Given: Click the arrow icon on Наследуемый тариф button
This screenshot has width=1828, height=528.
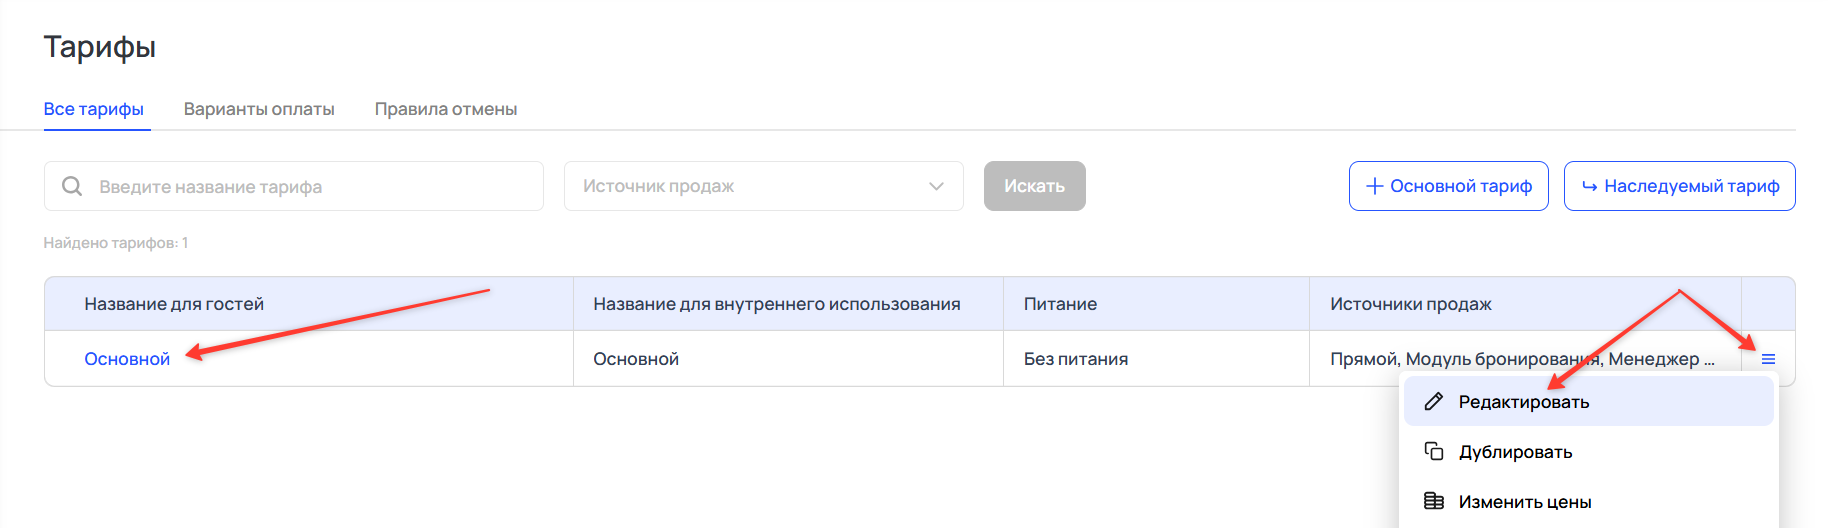Looking at the screenshot, I should pyautogui.click(x=1589, y=186).
